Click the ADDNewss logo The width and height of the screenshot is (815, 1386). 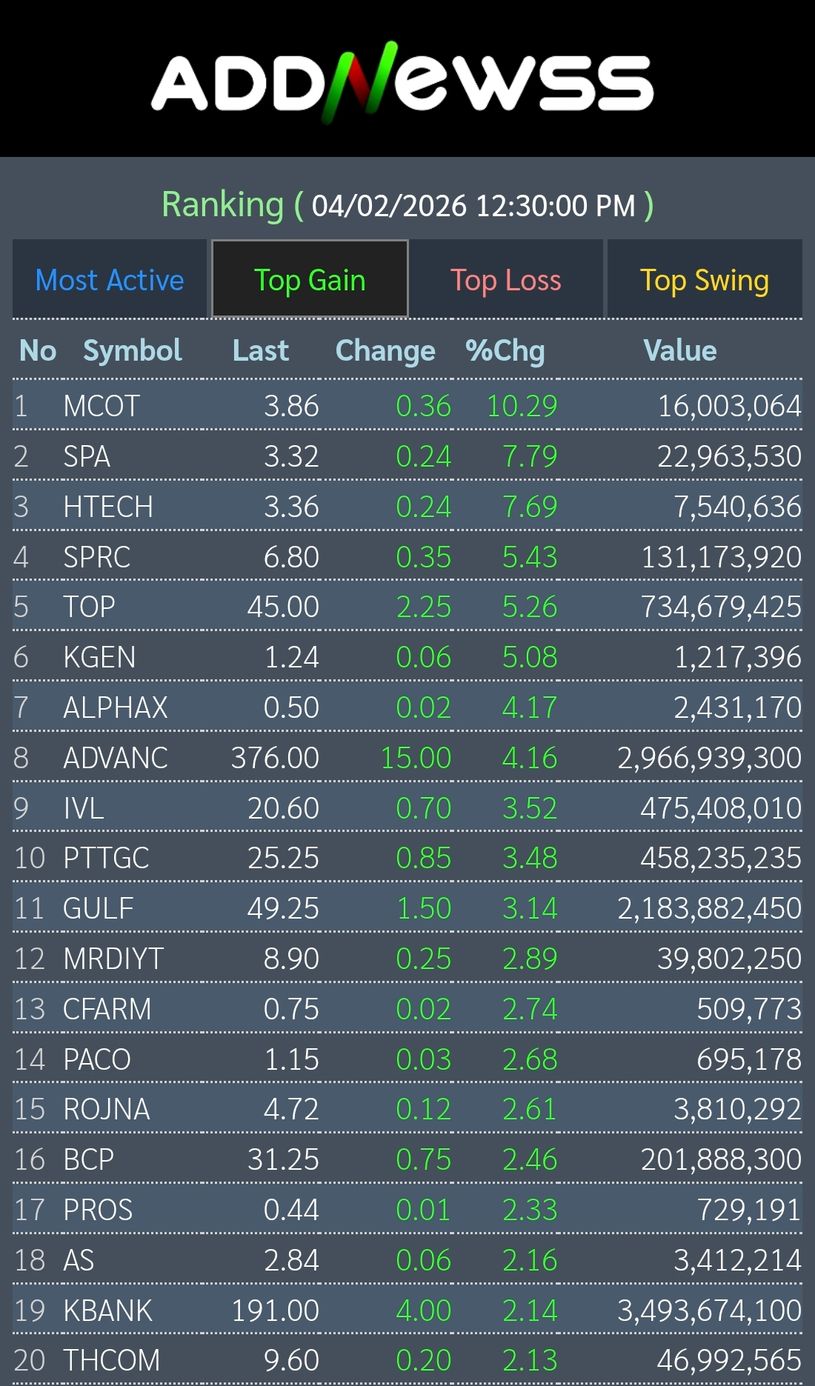[x=403, y=82]
